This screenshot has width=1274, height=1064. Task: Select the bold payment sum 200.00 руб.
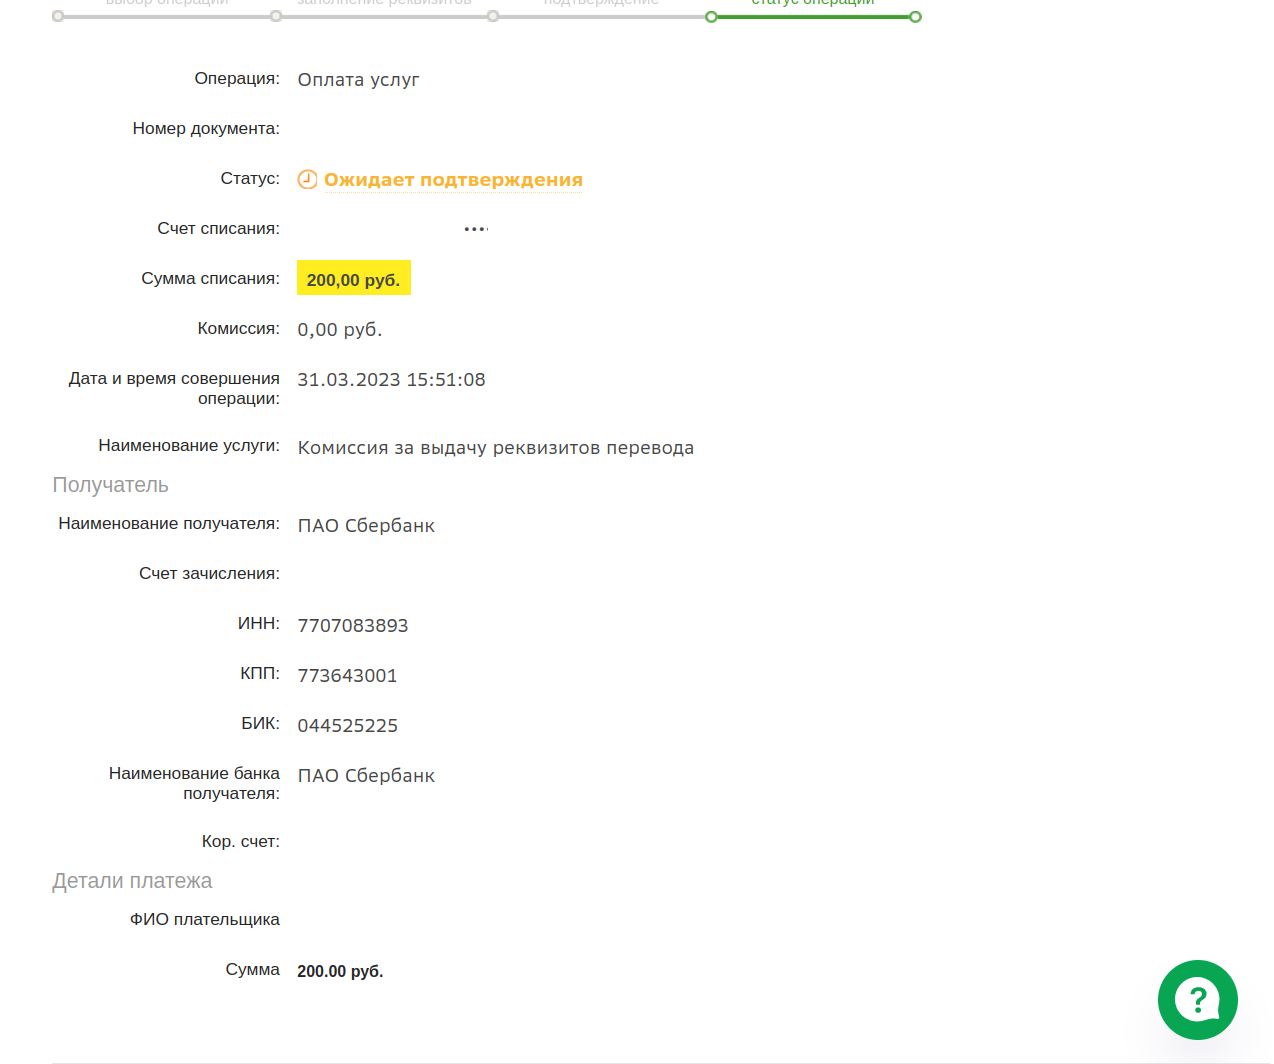coord(340,971)
